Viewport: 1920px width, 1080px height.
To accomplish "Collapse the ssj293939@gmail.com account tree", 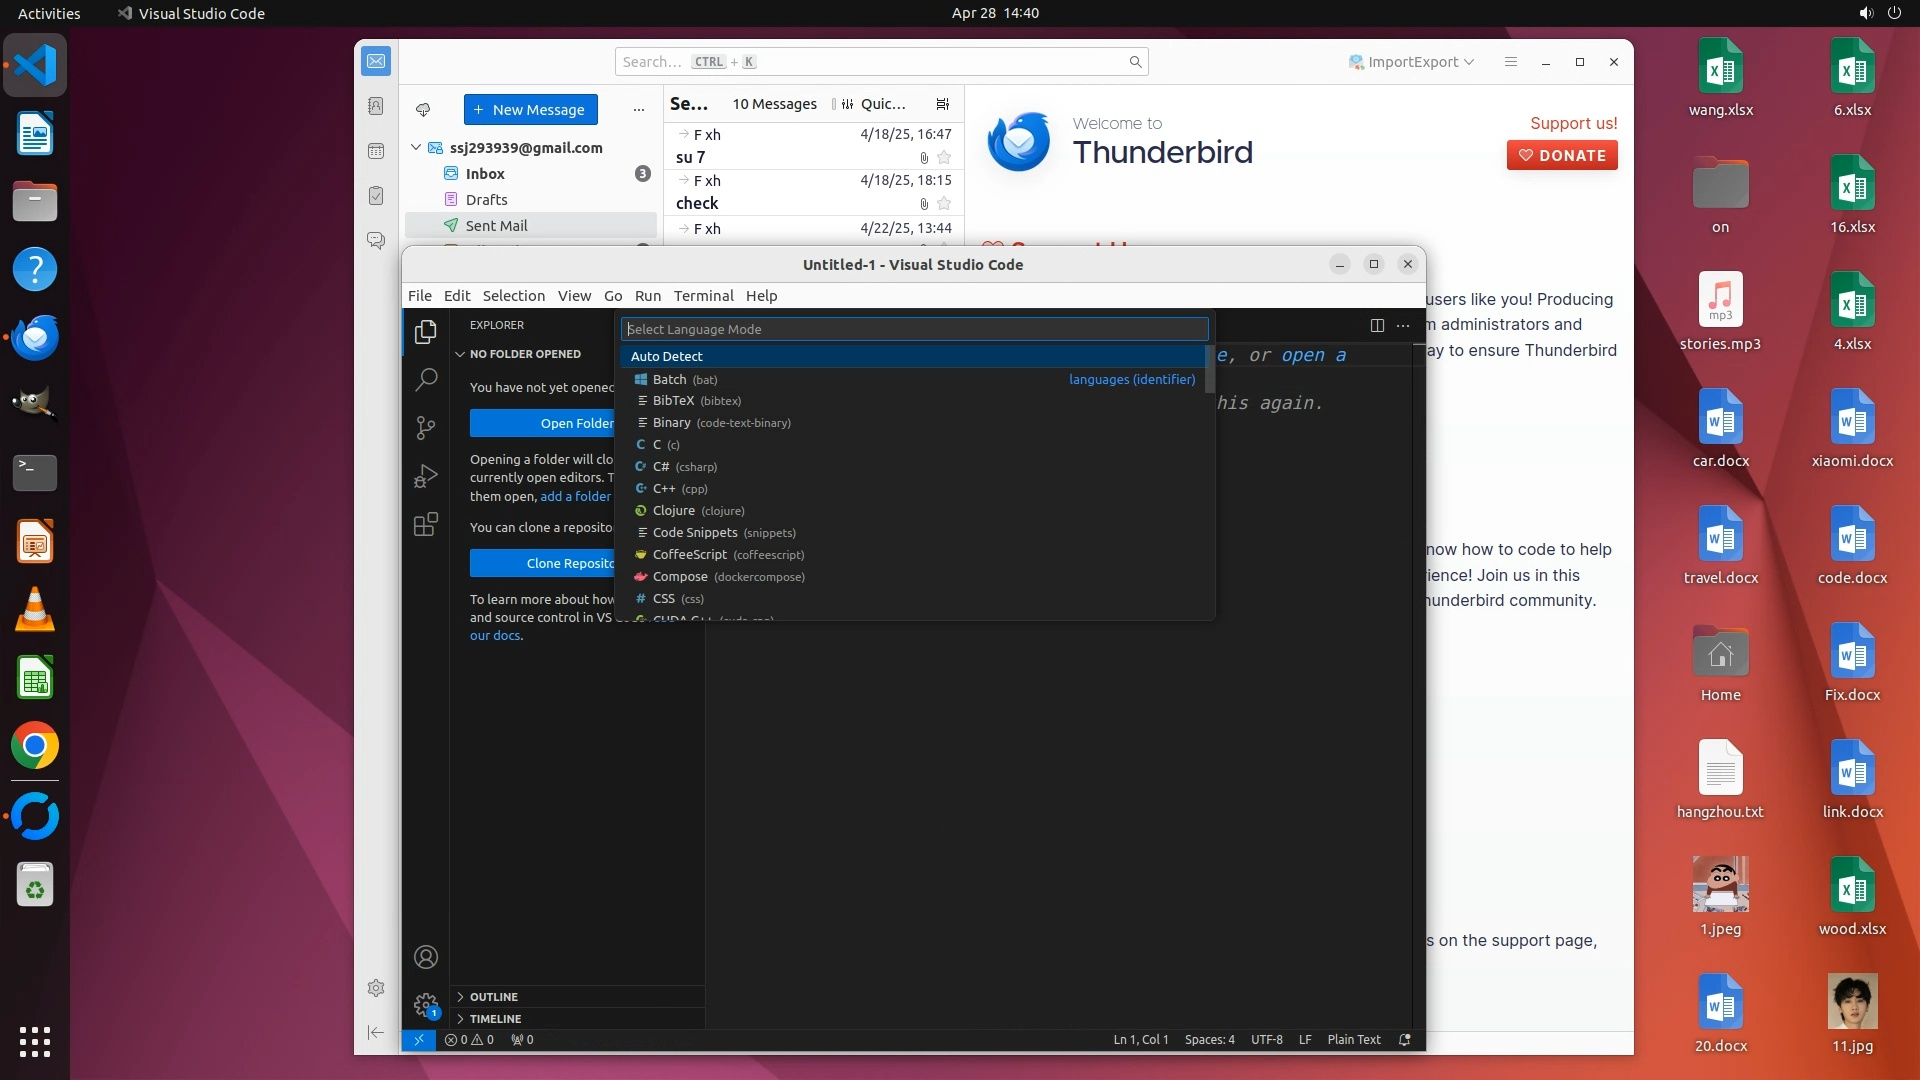I will point(416,148).
